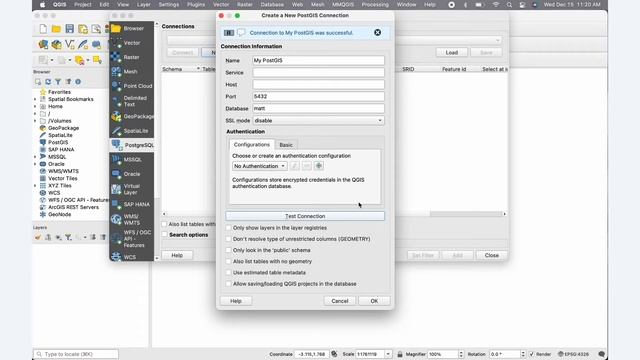Screen dimensions: 640x360
Task: Select the Point Cloud source type
Action: click(x=132, y=86)
